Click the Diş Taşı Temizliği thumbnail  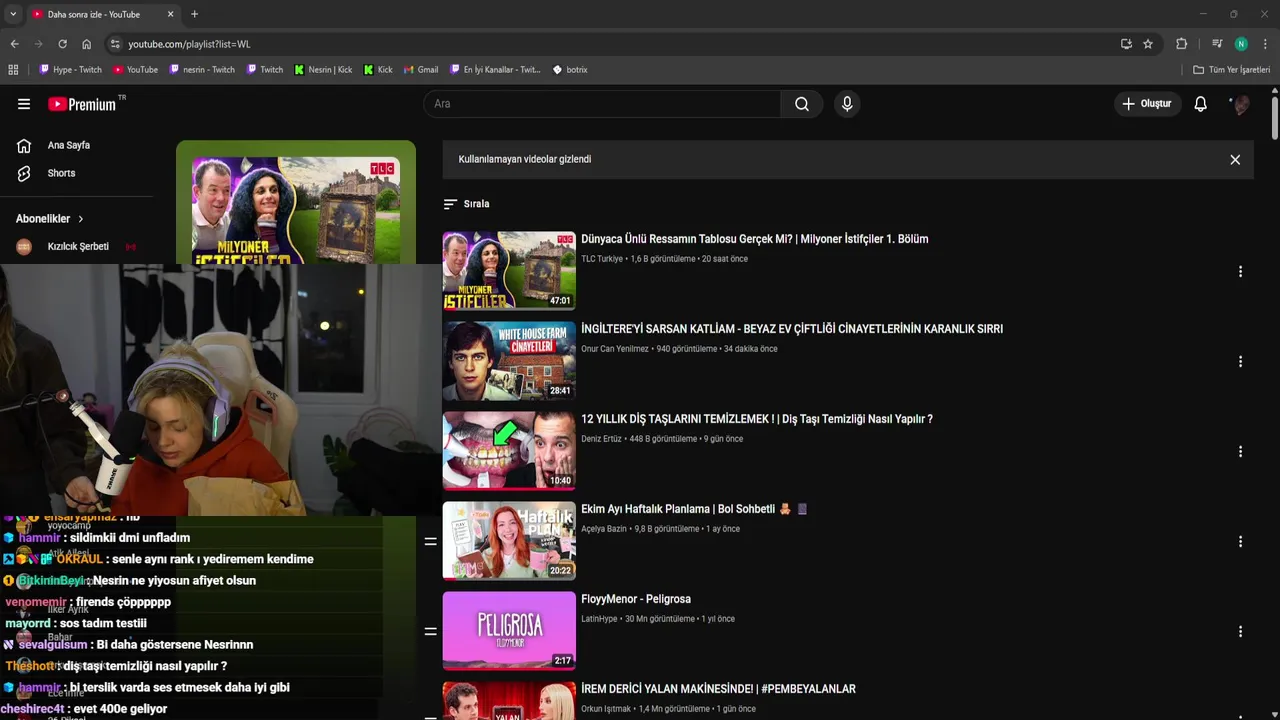[509, 451]
